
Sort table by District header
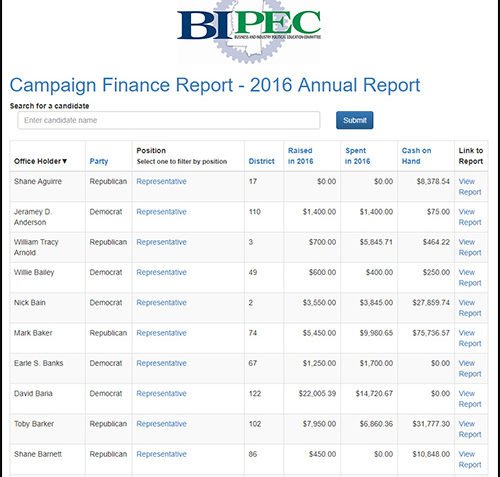click(262, 161)
